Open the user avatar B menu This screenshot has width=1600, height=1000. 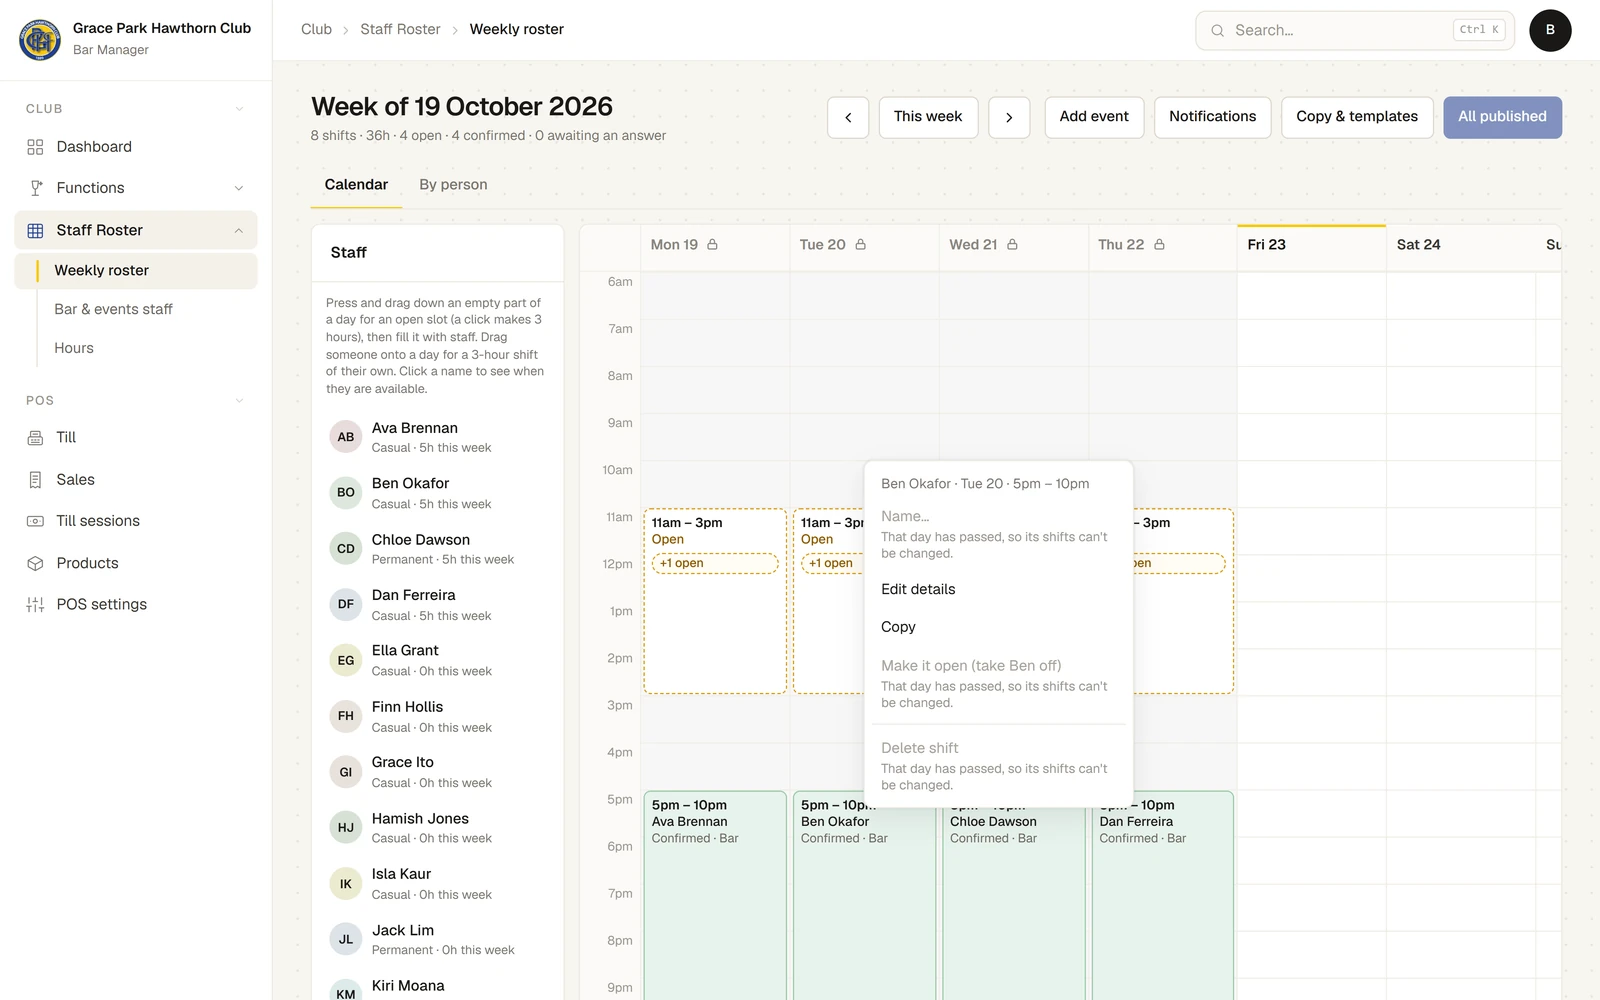click(x=1550, y=30)
